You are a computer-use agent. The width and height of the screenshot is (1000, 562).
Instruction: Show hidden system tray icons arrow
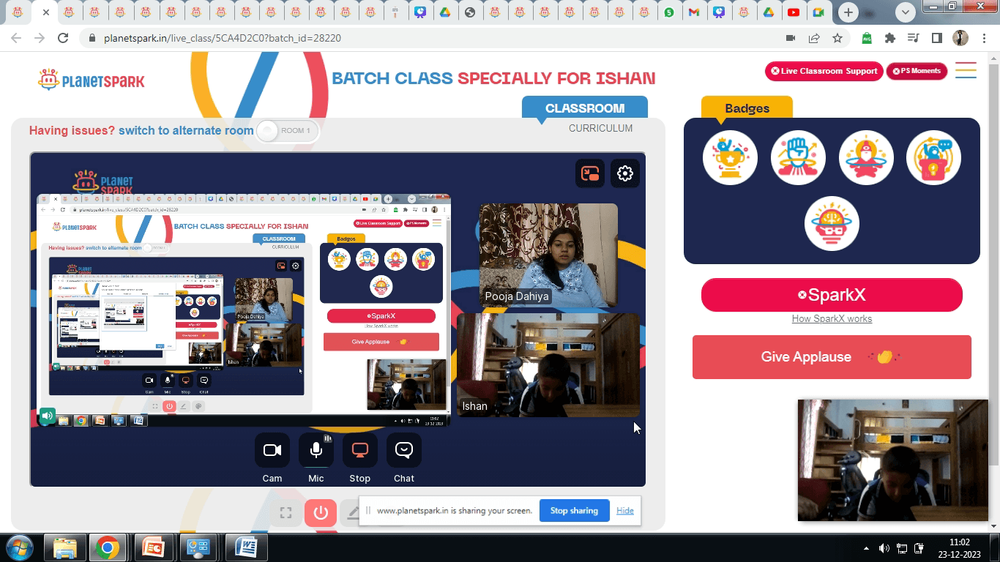pos(865,548)
